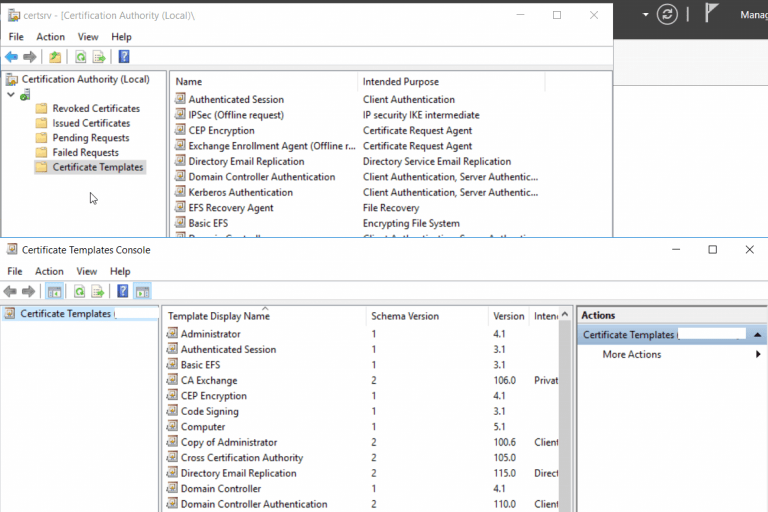Expand the More Actions submenu arrow

(x=758, y=354)
